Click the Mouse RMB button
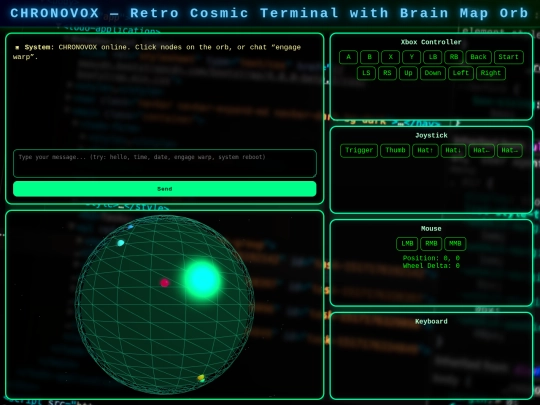 point(431,244)
